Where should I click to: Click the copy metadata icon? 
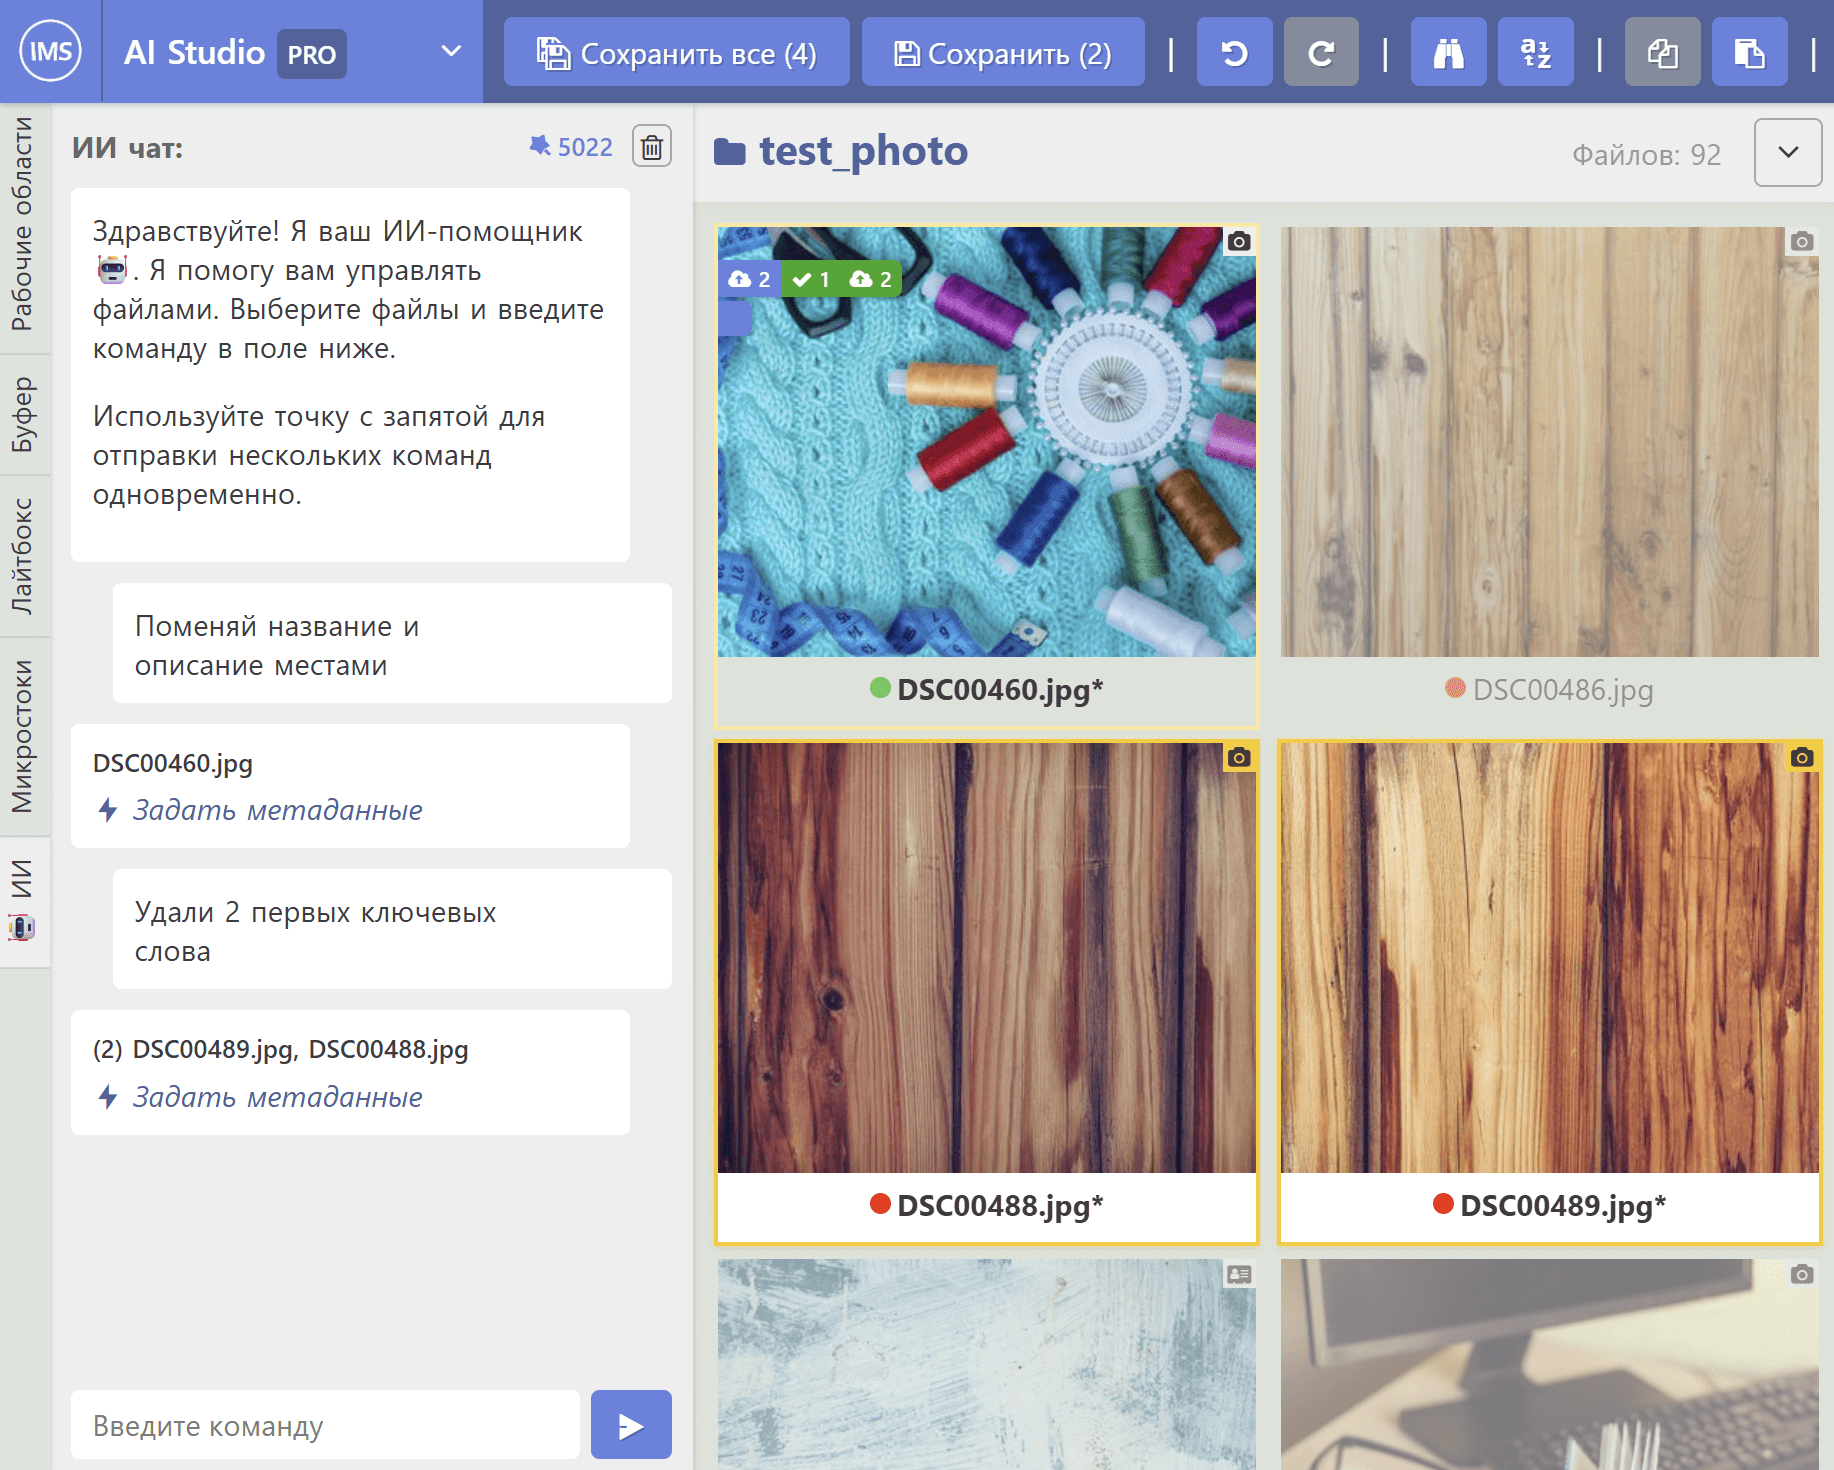click(1662, 53)
